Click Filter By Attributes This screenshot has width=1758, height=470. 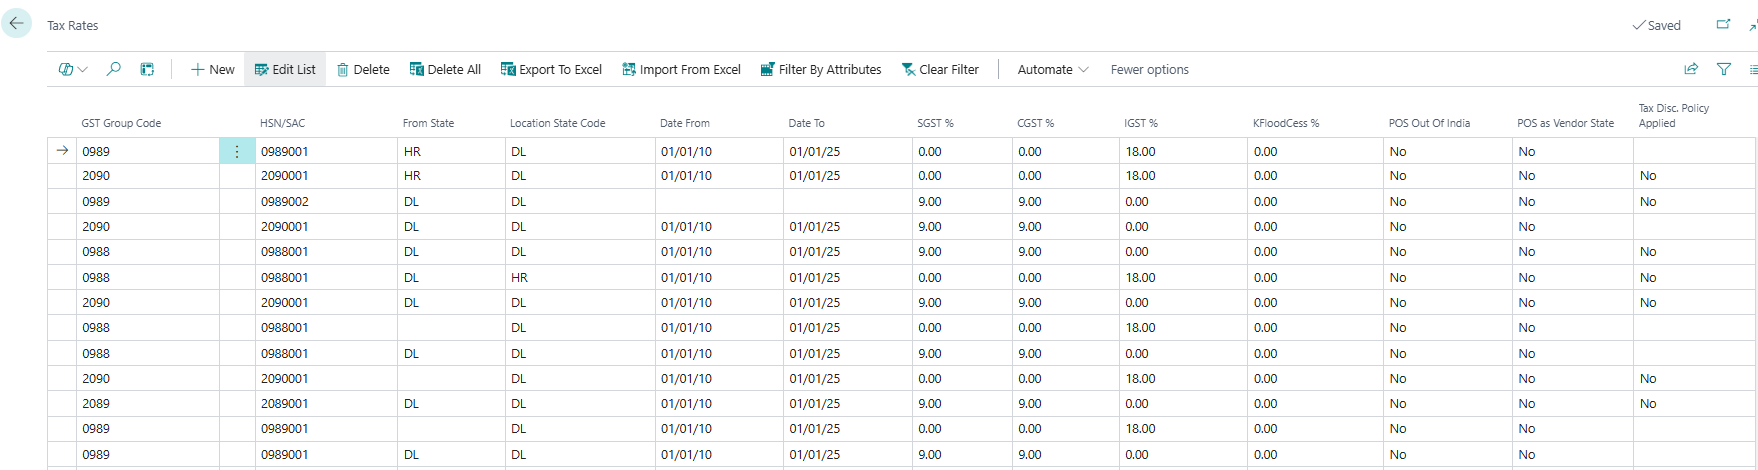(x=821, y=69)
